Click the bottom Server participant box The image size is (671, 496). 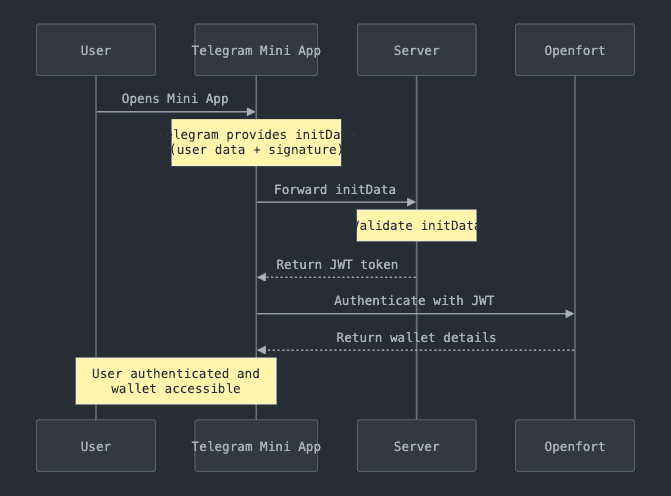pyautogui.click(x=416, y=446)
